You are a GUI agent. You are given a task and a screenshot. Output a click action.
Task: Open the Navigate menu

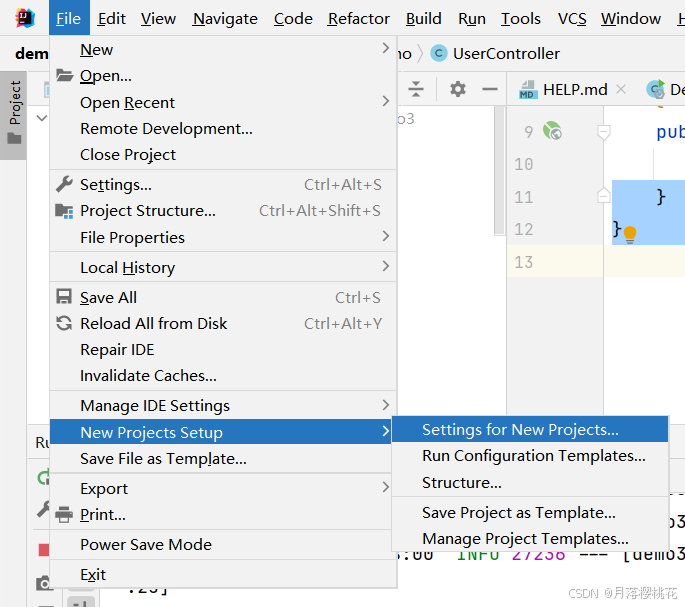225,18
